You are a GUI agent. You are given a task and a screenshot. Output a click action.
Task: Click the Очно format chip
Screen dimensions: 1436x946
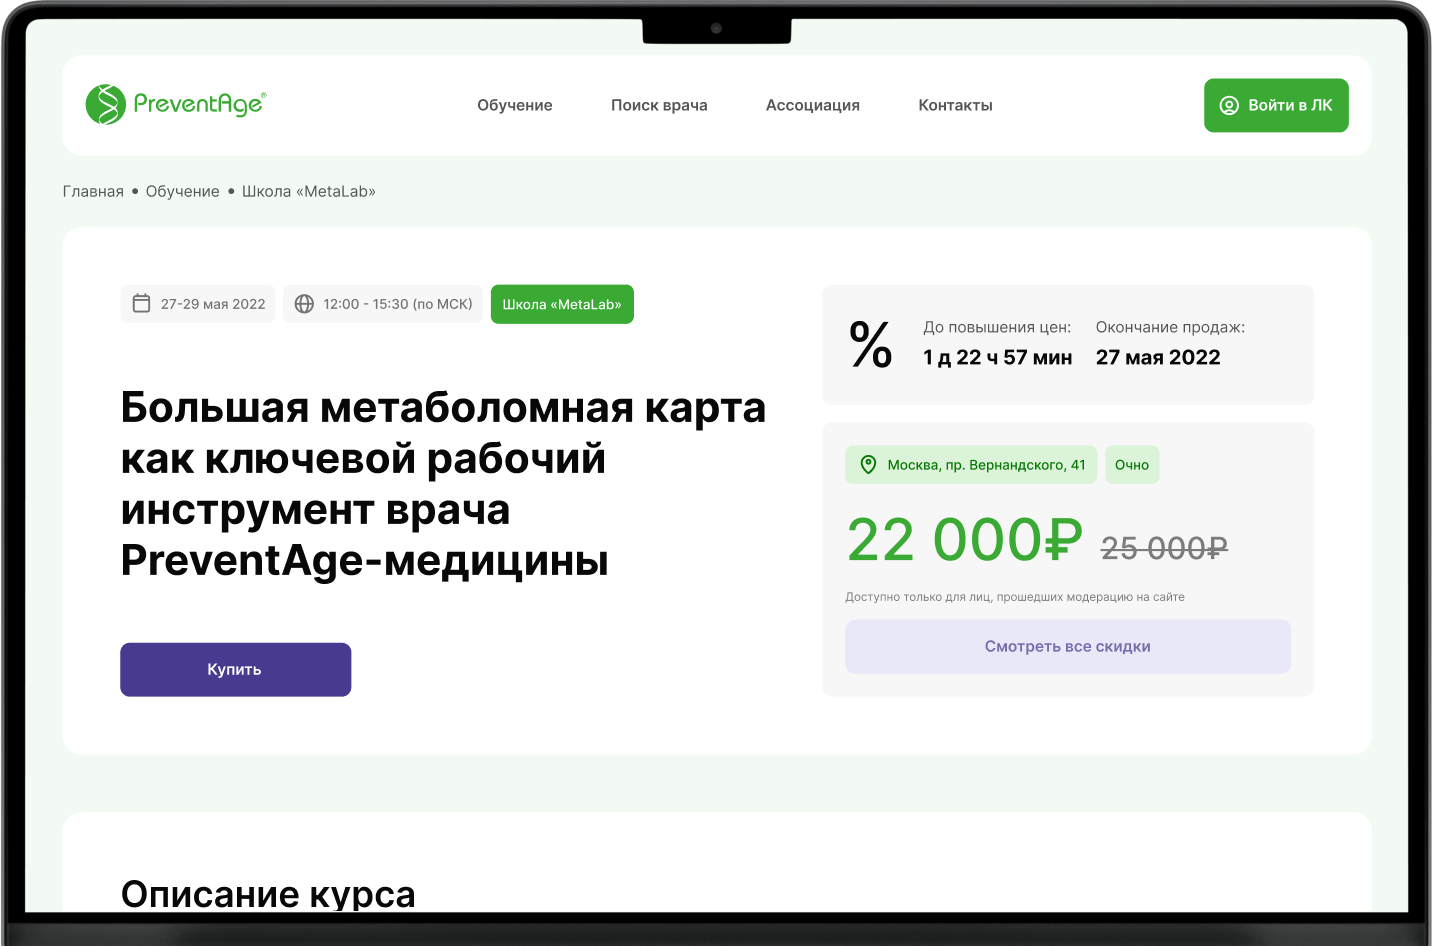(1132, 464)
